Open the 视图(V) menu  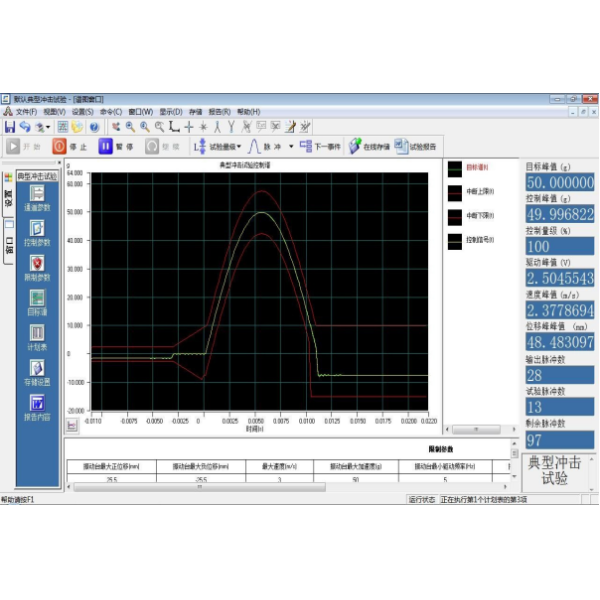click(54, 112)
